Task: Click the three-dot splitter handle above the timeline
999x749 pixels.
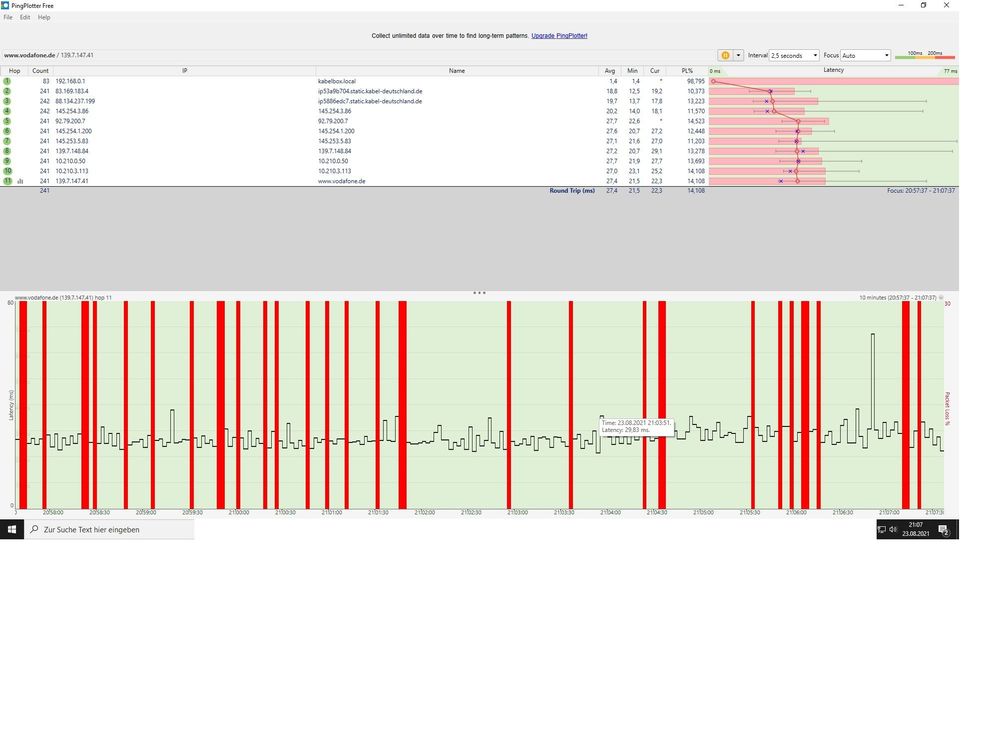Action: pos(479,293)
